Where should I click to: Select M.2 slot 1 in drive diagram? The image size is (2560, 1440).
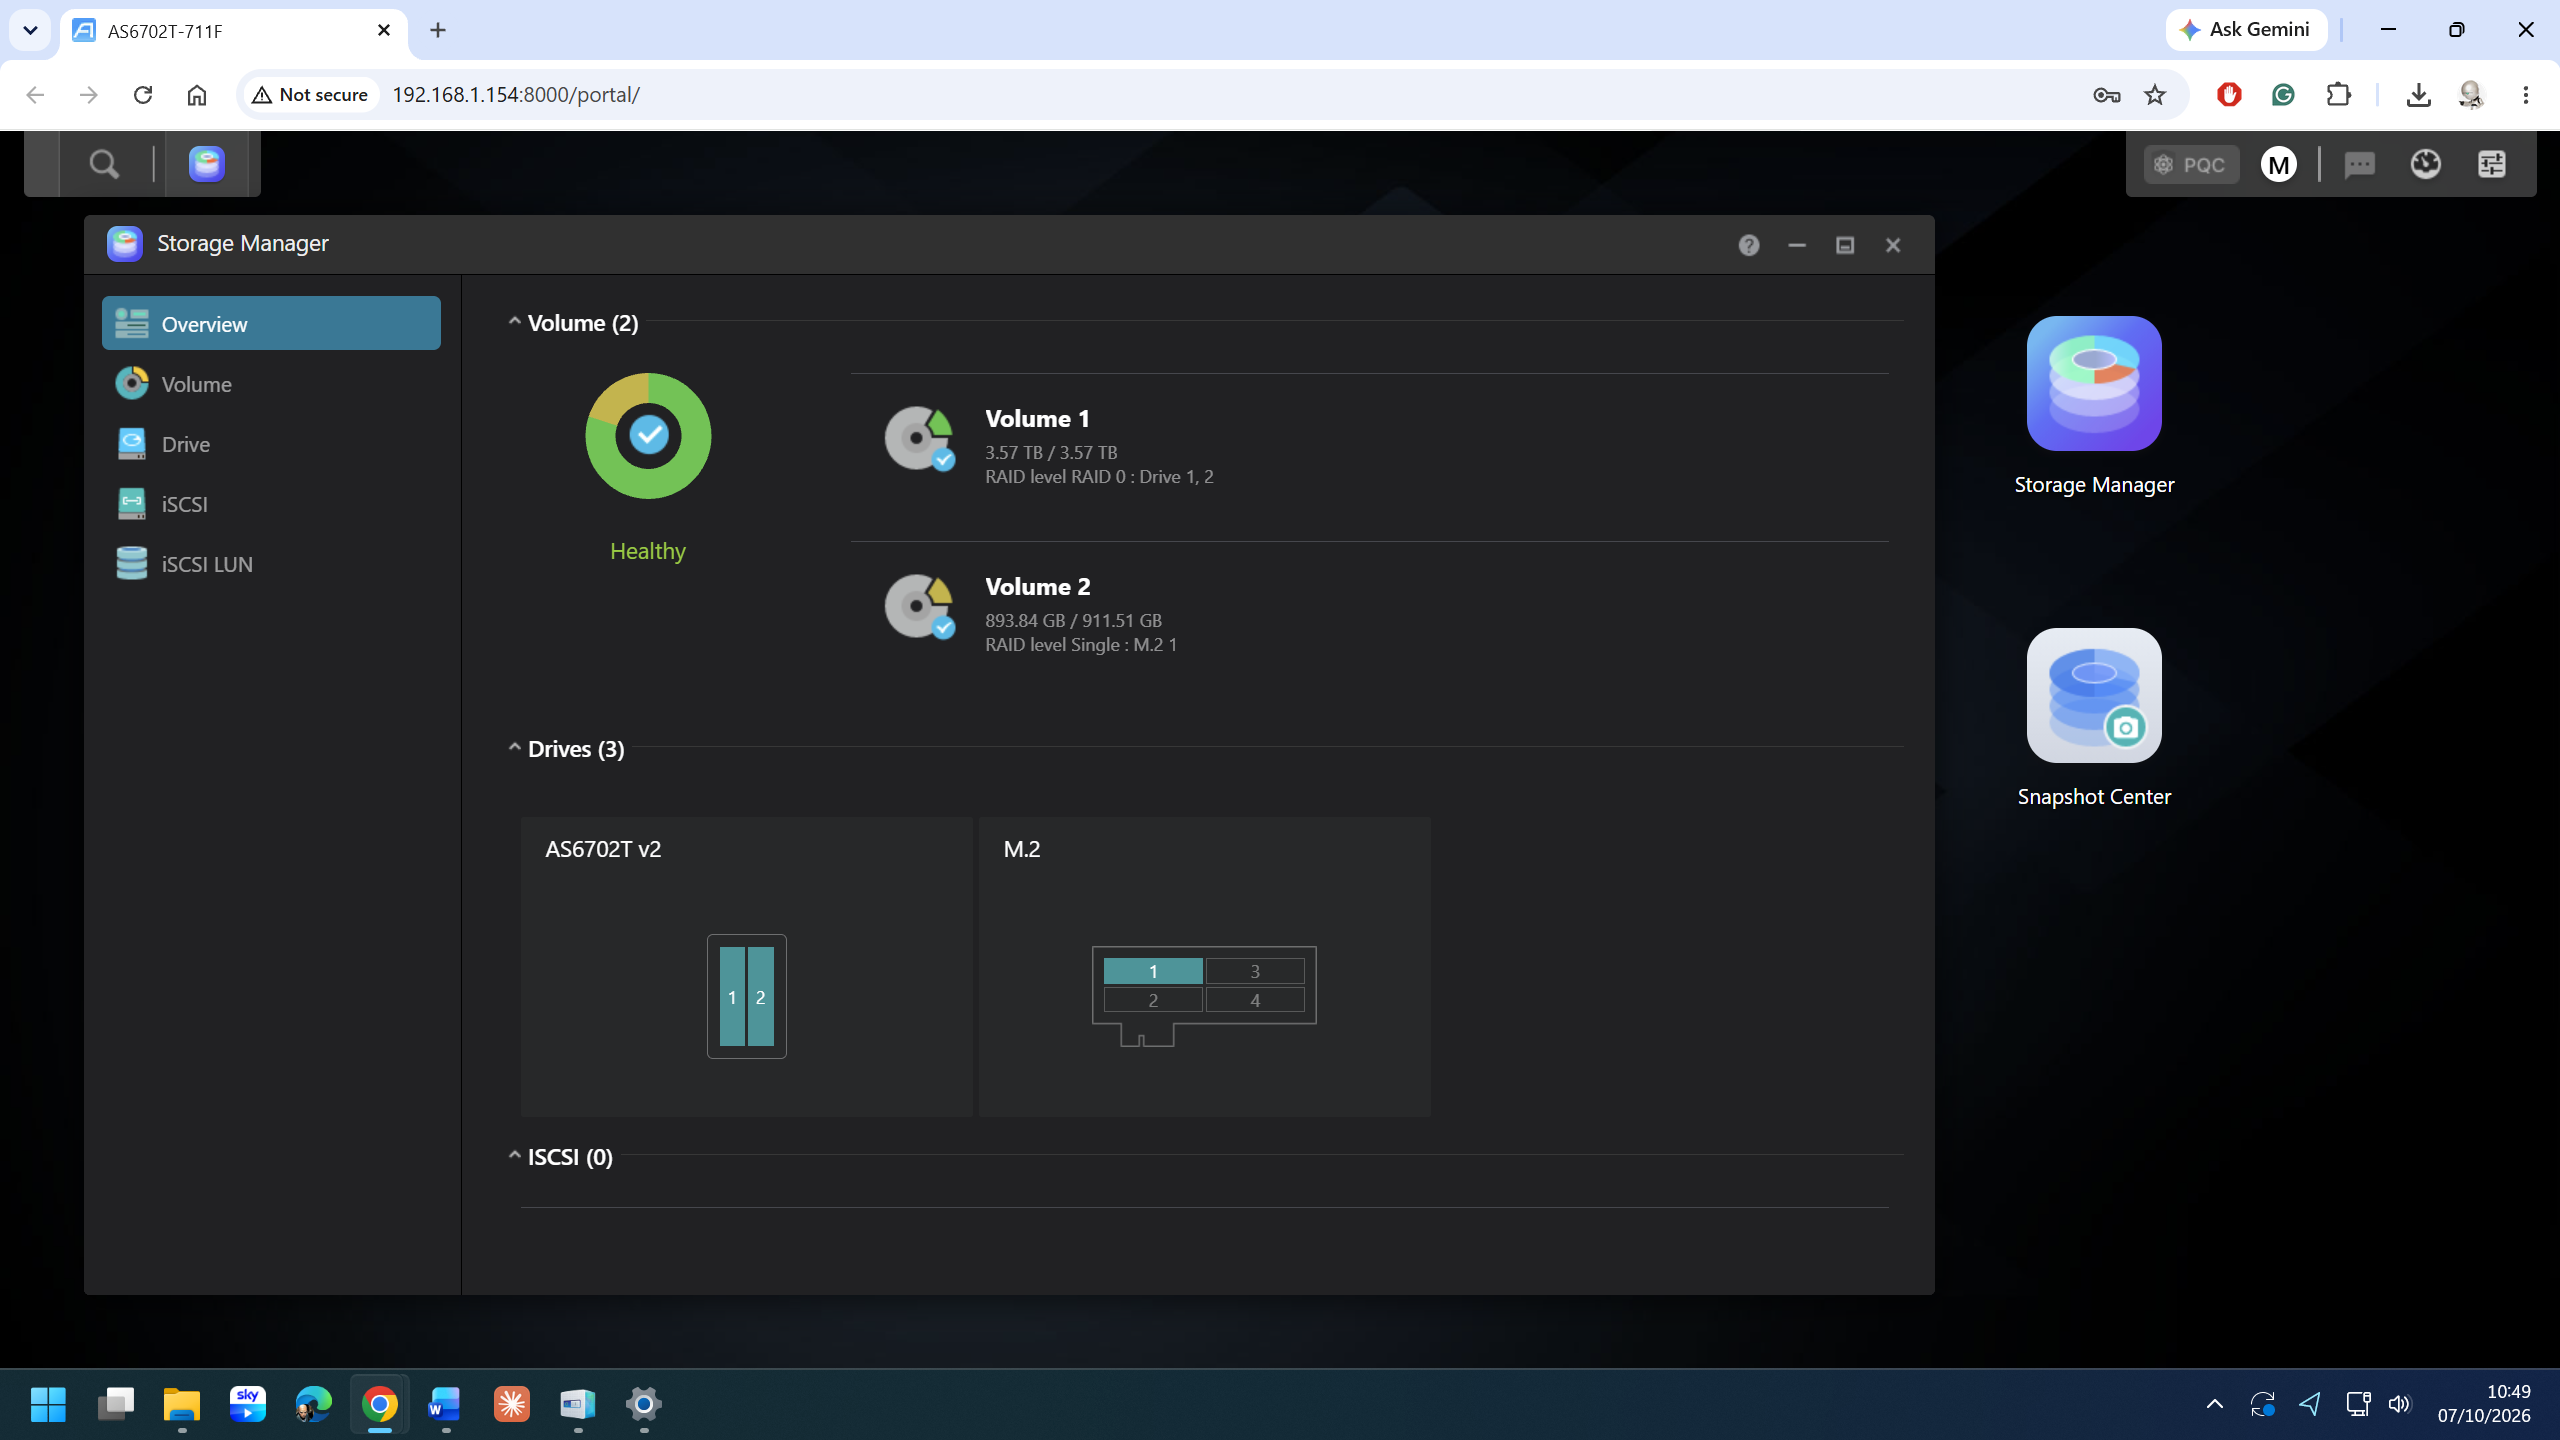point(1153,971)
